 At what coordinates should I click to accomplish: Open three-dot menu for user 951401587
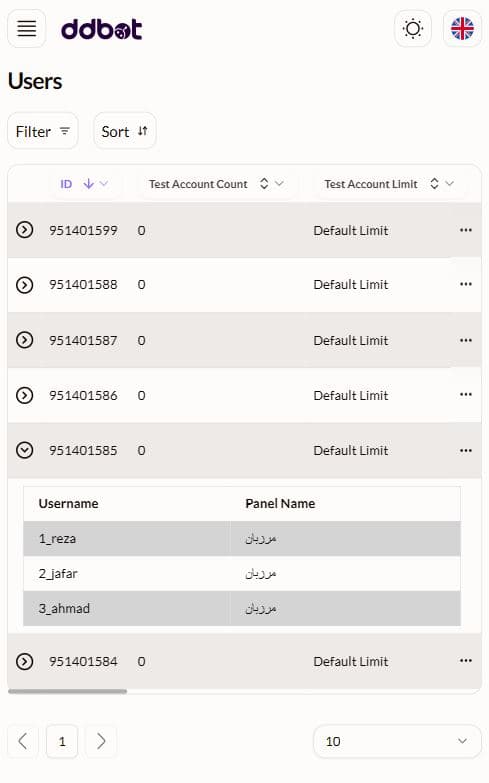pos(466,340)
